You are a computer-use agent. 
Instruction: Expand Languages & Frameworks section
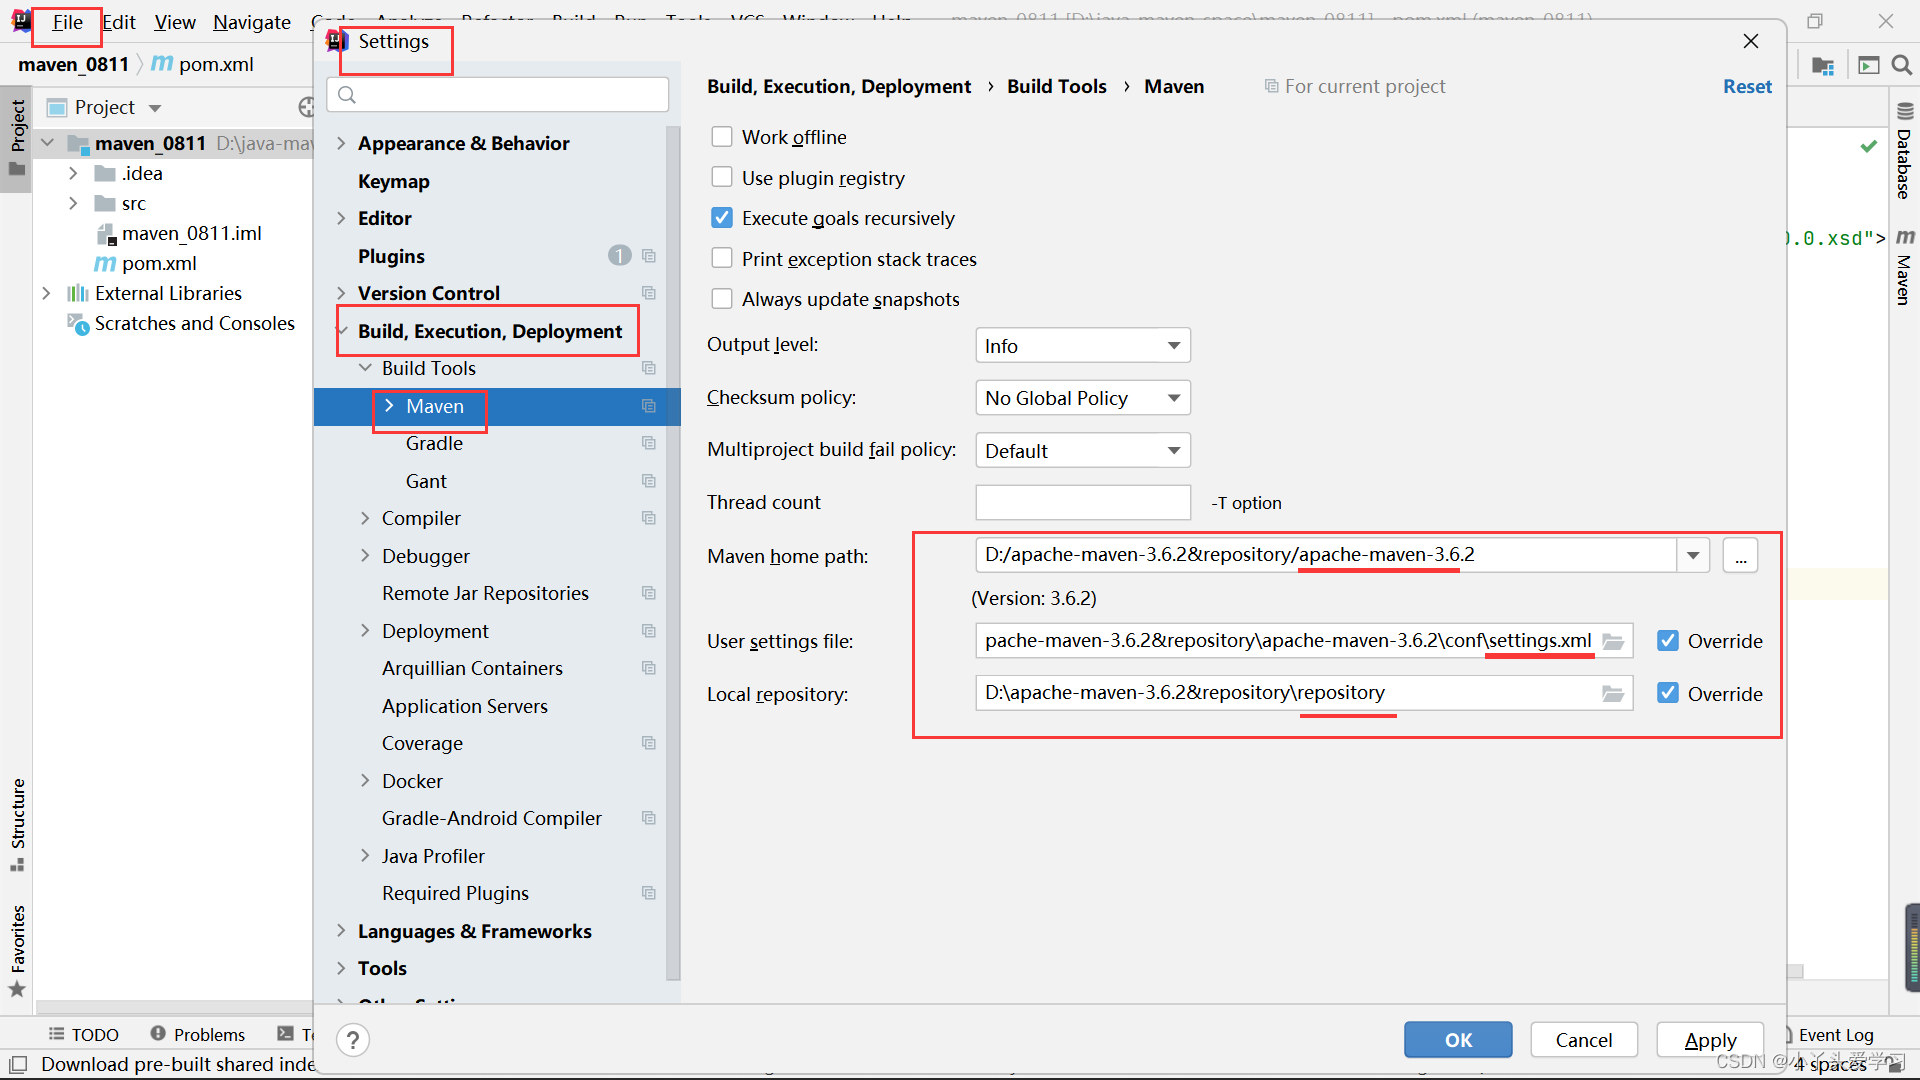coord(341,931)
